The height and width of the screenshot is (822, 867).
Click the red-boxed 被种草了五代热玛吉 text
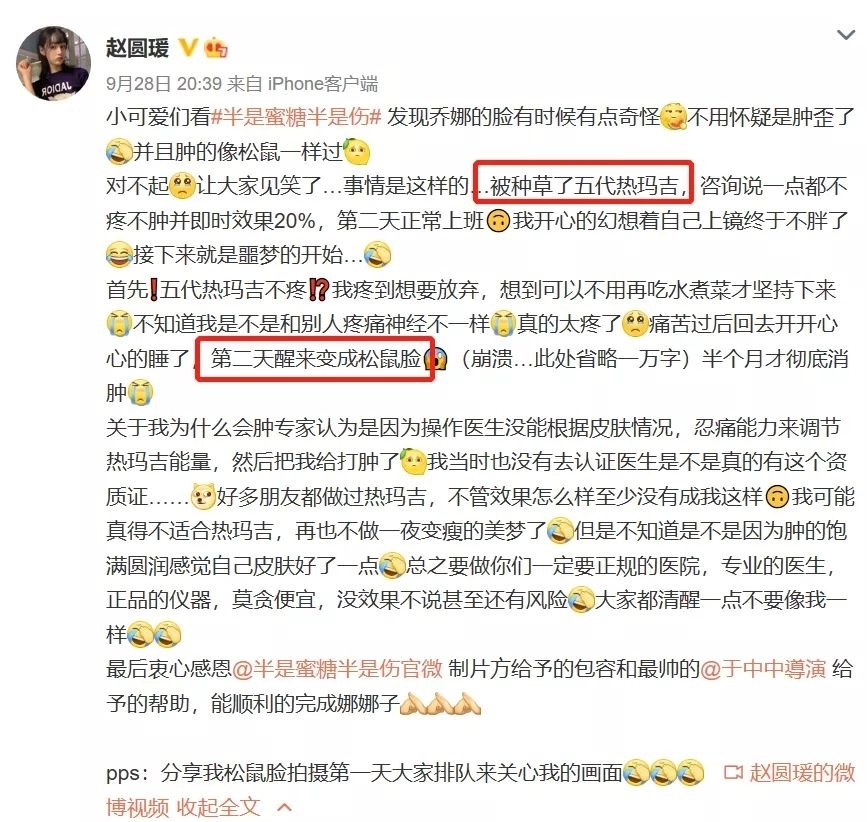tap(583, 185)
